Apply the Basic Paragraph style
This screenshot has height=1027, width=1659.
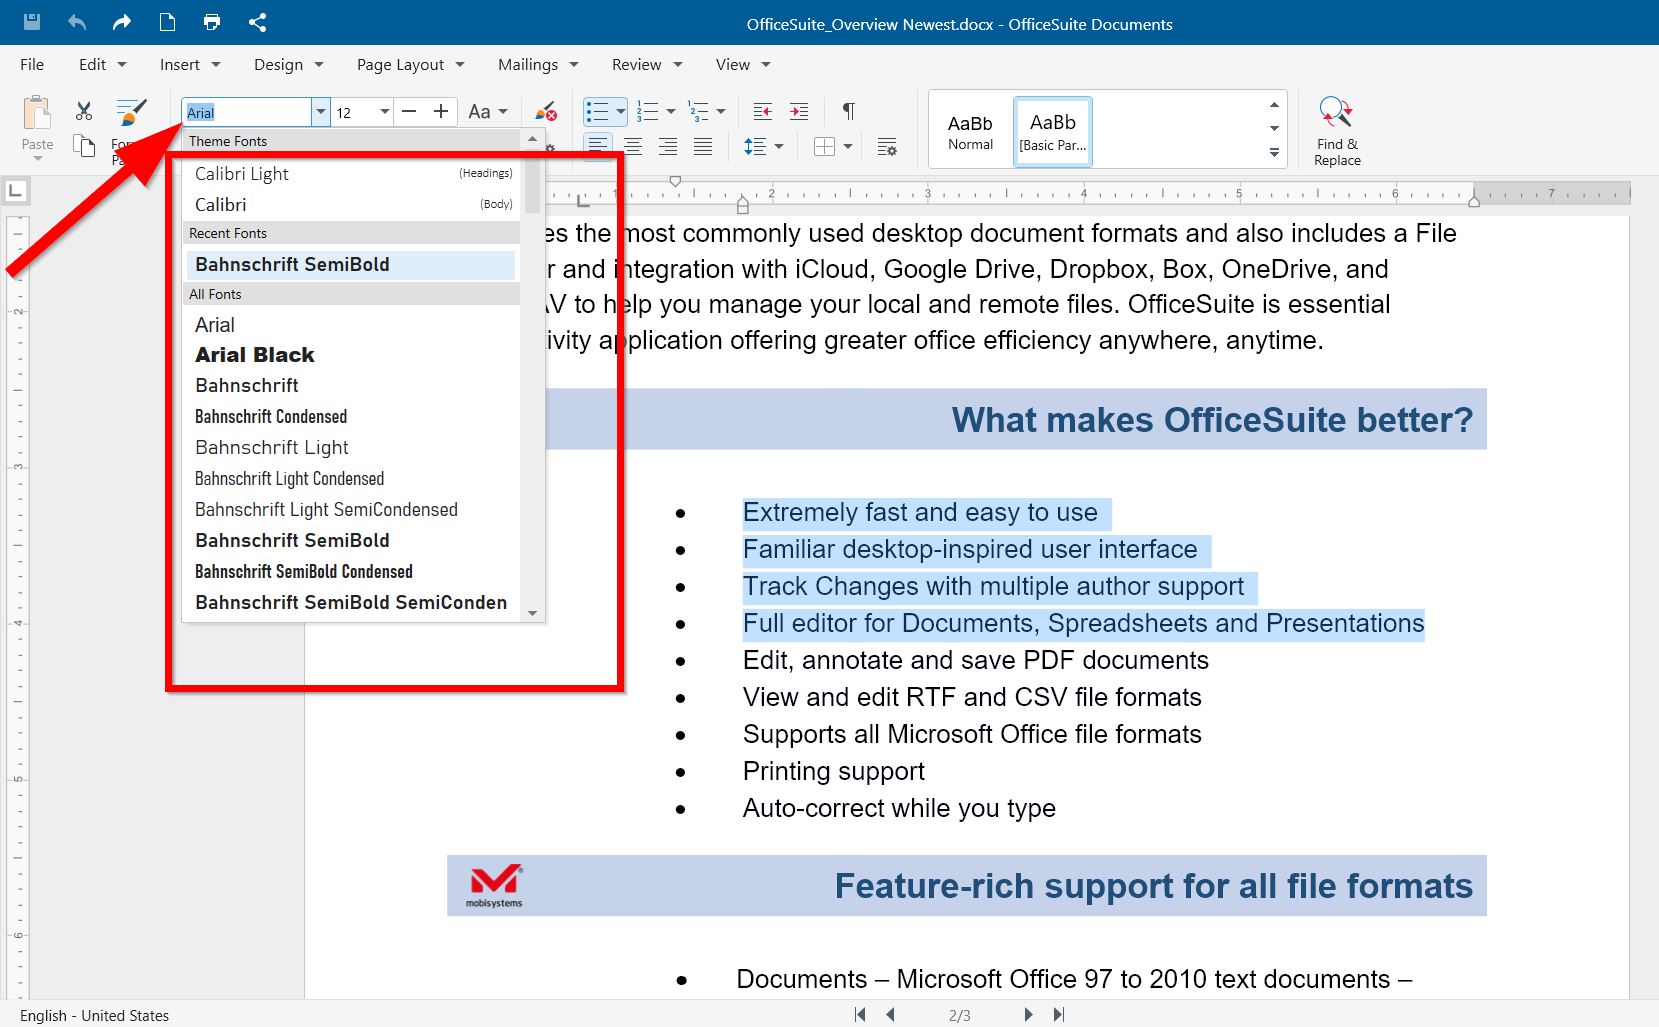(1052, 131)
